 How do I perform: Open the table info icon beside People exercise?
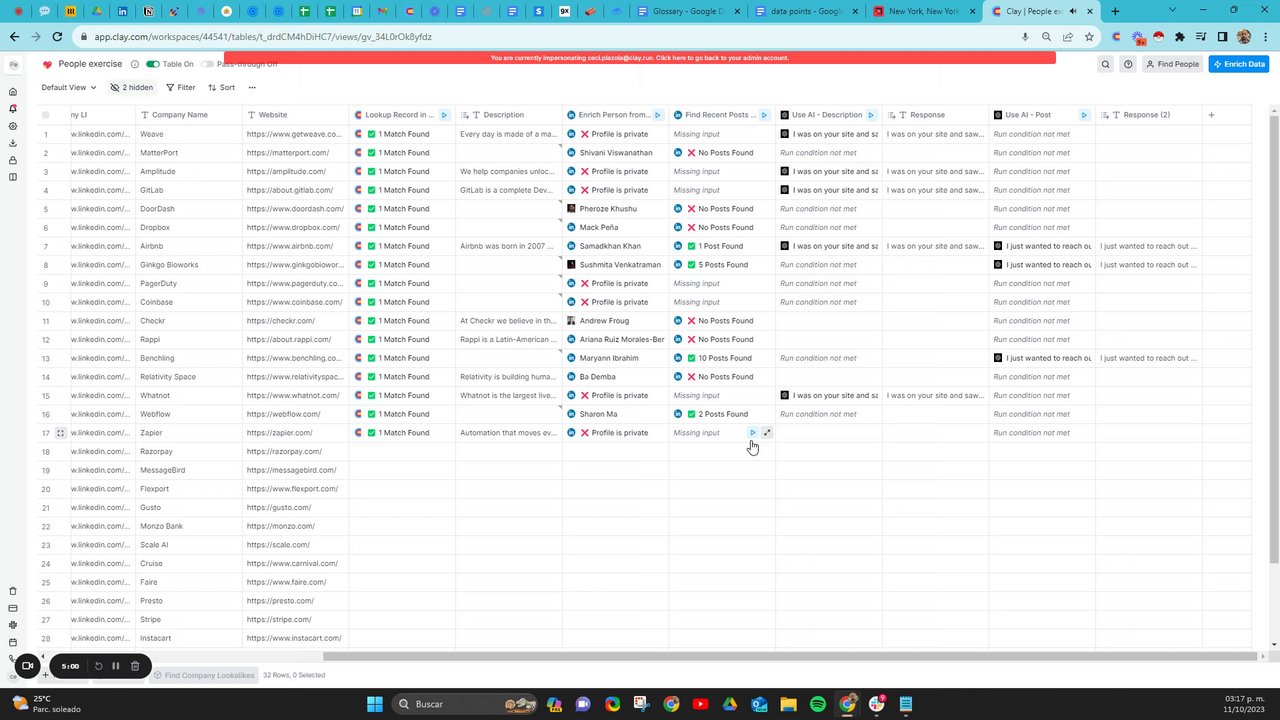(134, 64)
